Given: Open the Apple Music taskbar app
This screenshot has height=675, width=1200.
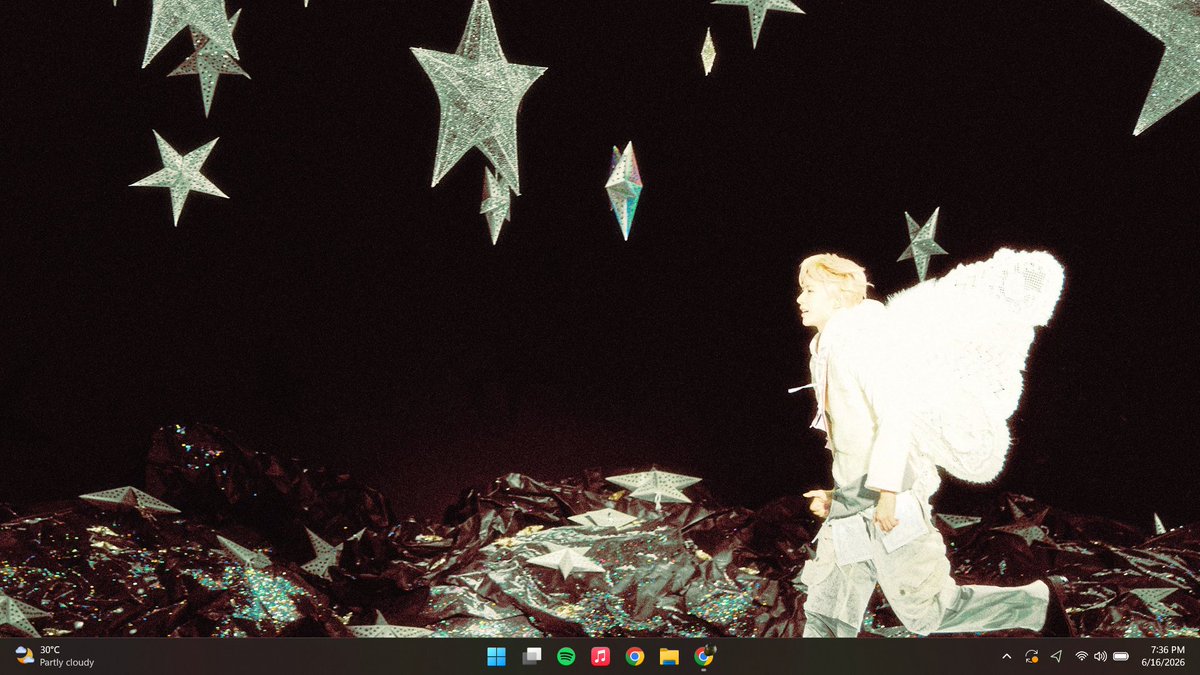Looking at the screenshot, I should point(600,656).
